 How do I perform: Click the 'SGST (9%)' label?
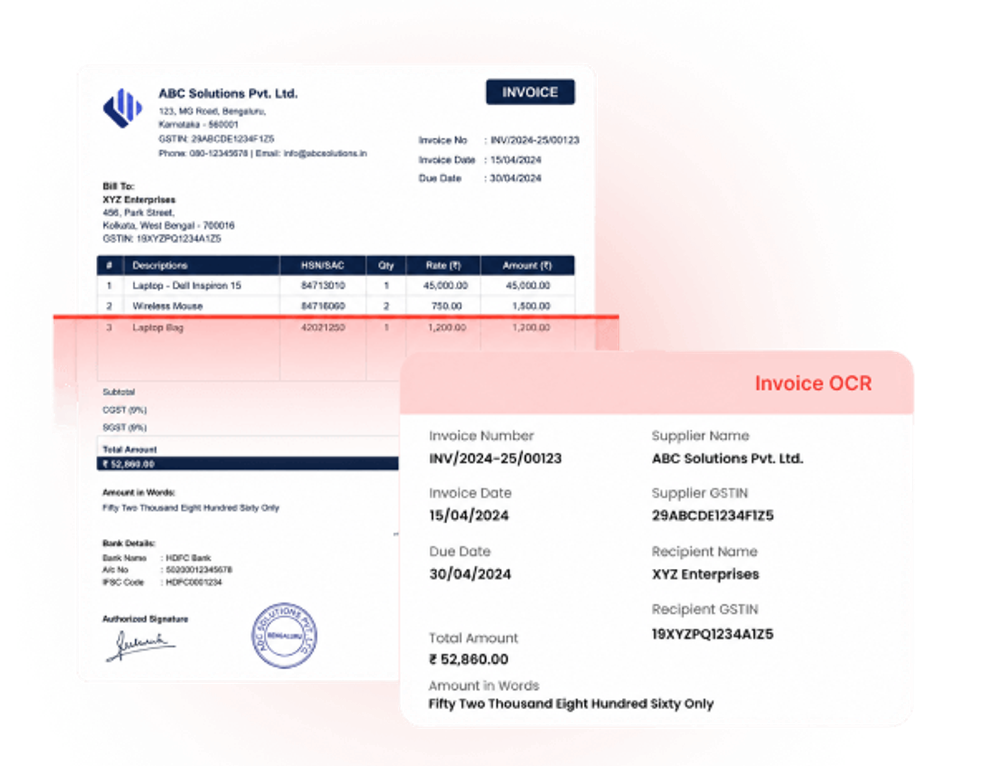pos(124,427)
